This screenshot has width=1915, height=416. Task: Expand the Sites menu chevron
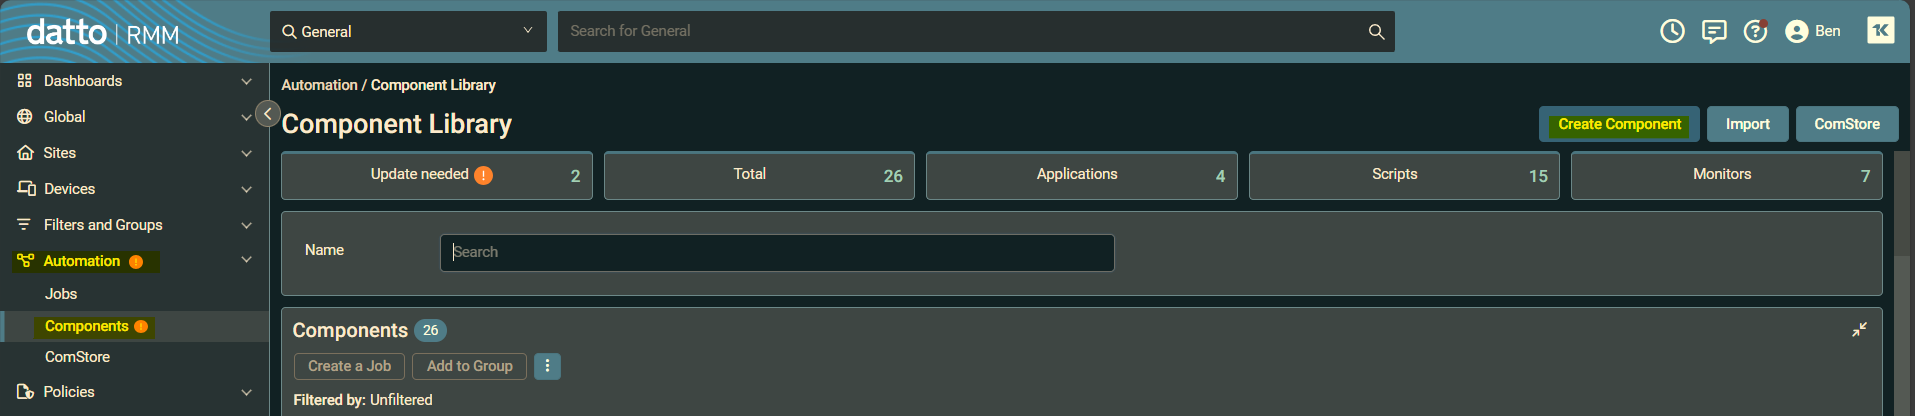click(246, 153)
